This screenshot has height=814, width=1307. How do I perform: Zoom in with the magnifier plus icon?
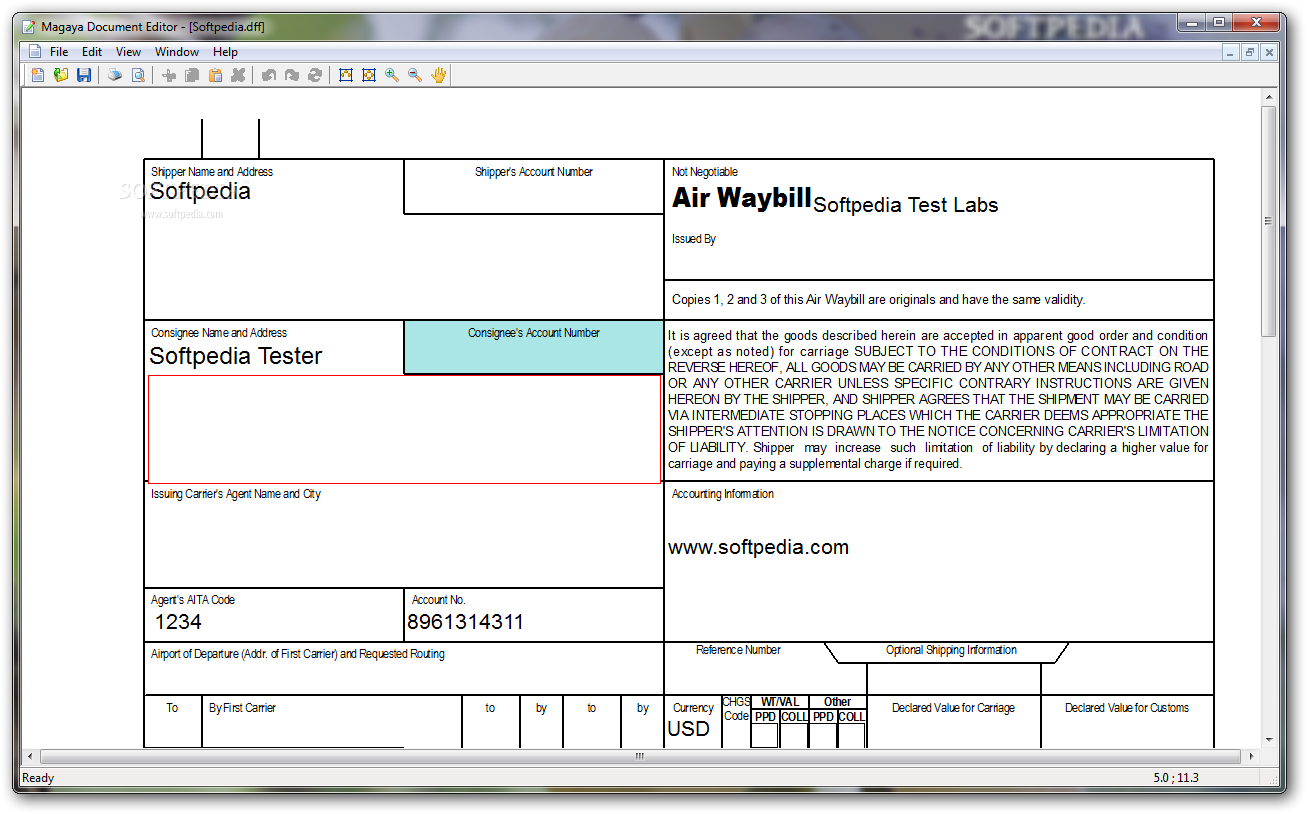pyautogui.click(x=392, y=75)
